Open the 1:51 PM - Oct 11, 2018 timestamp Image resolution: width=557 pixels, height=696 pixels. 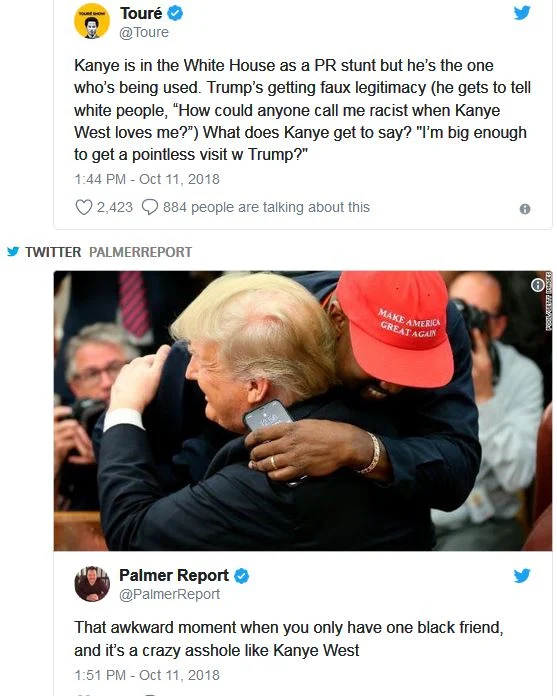[x=147, y=675]
